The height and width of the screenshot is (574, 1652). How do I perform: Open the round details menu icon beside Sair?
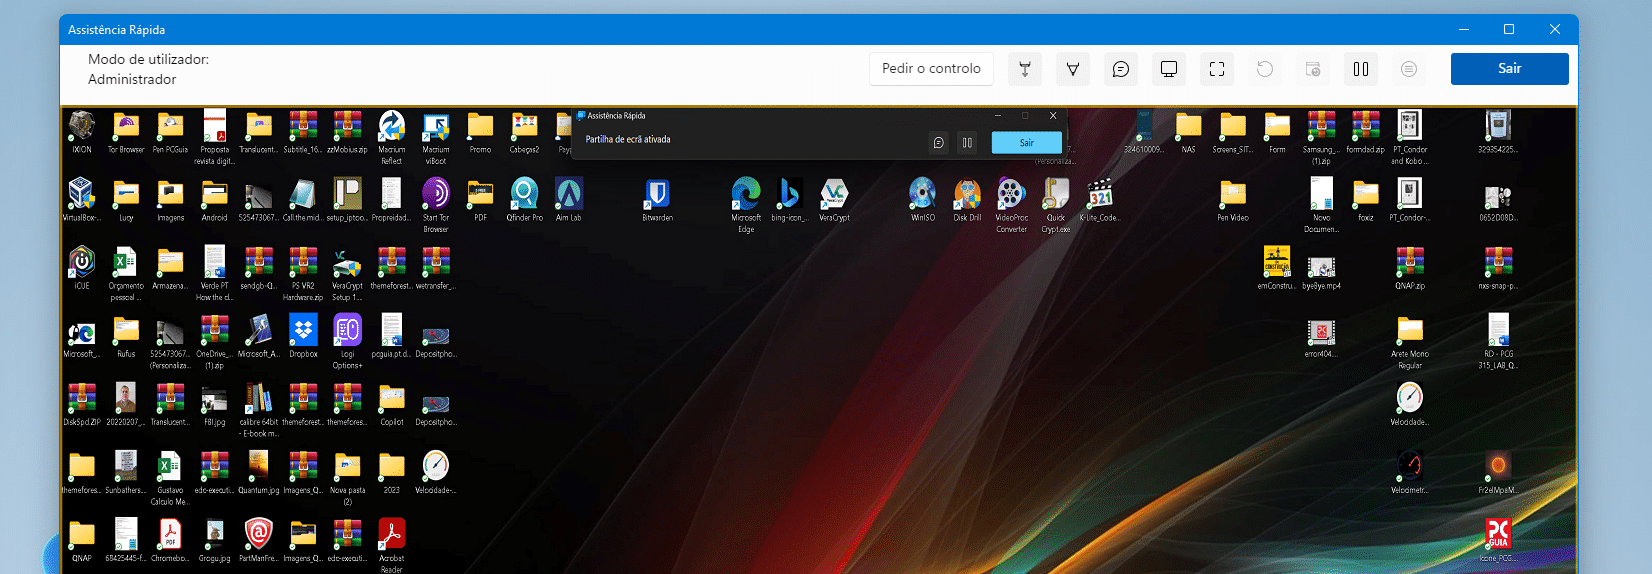[x=1408, y=69]
